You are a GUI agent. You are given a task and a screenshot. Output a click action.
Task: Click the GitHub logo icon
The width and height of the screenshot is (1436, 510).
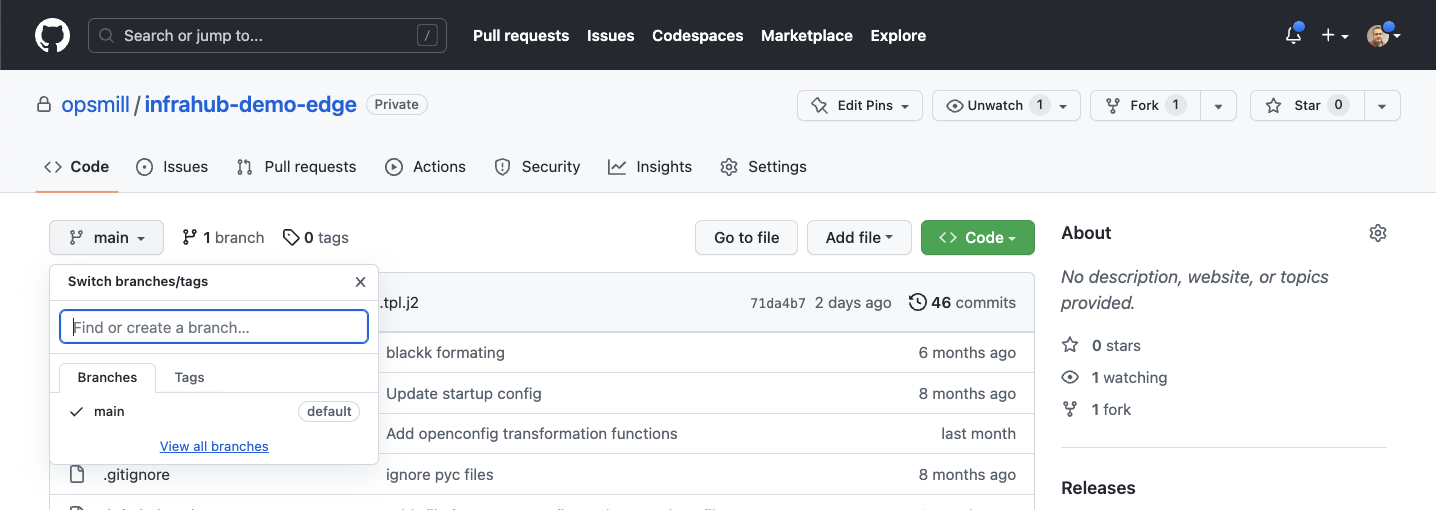pos(53,35)
